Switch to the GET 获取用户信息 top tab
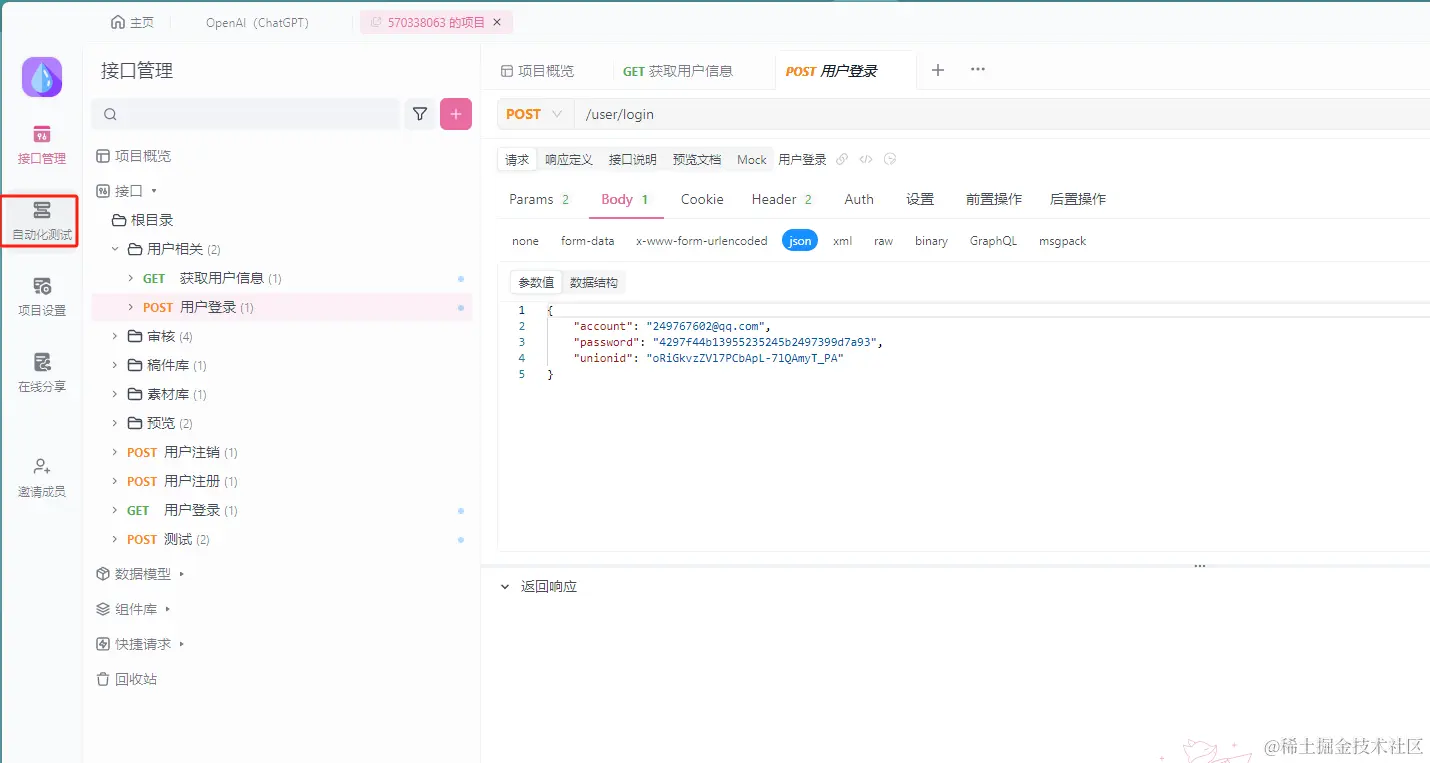 [678, 71]
